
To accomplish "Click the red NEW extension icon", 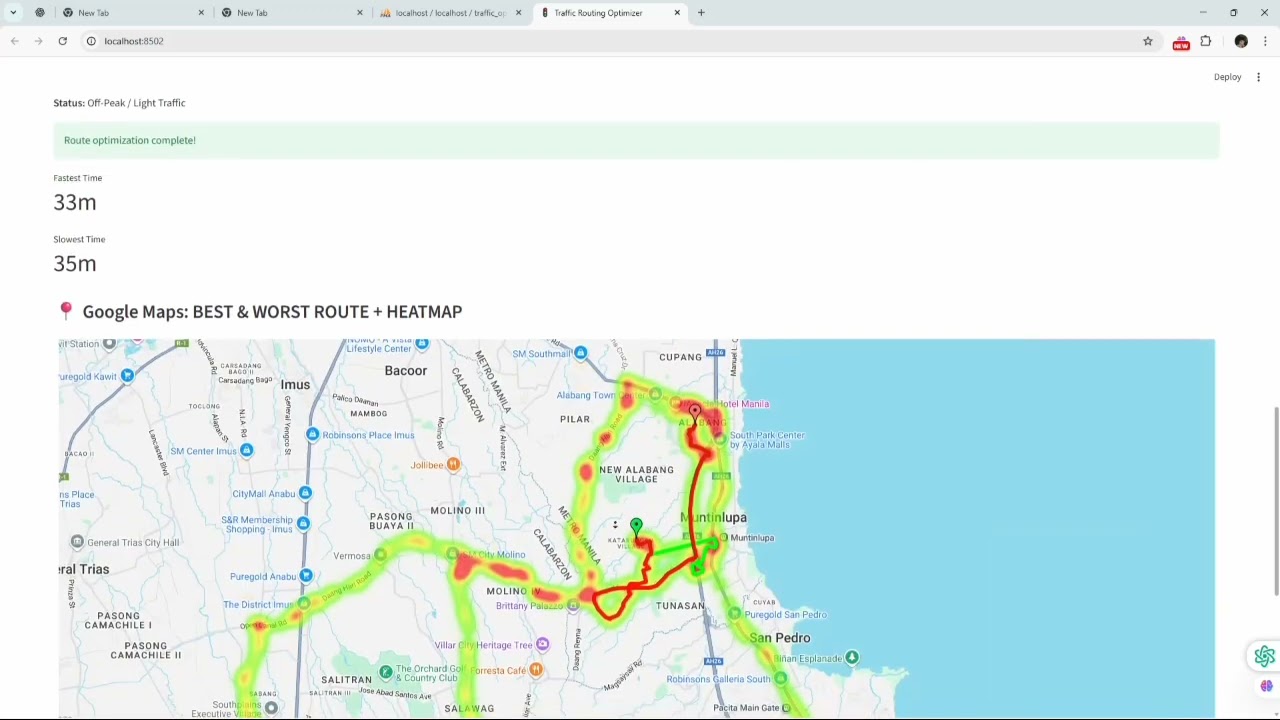I will [1181, 42].
